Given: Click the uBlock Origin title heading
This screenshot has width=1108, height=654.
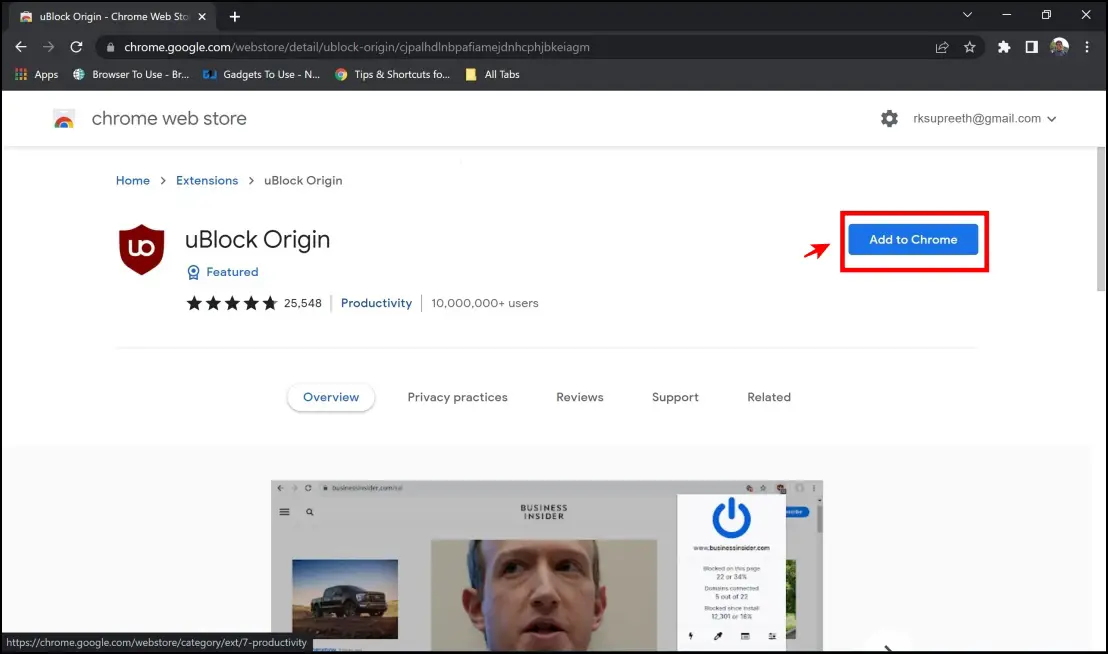Looking at the screenshot, I should 257,239.
